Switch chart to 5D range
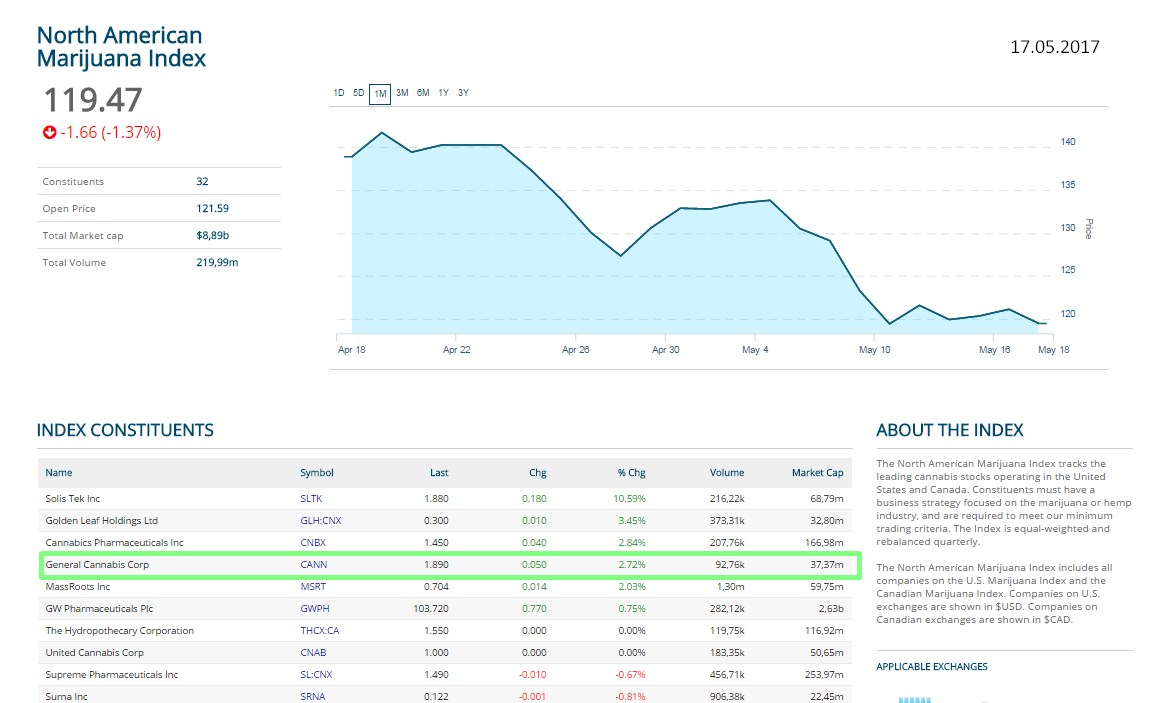Screen dimensions: 1154x703 coord(359,93)
